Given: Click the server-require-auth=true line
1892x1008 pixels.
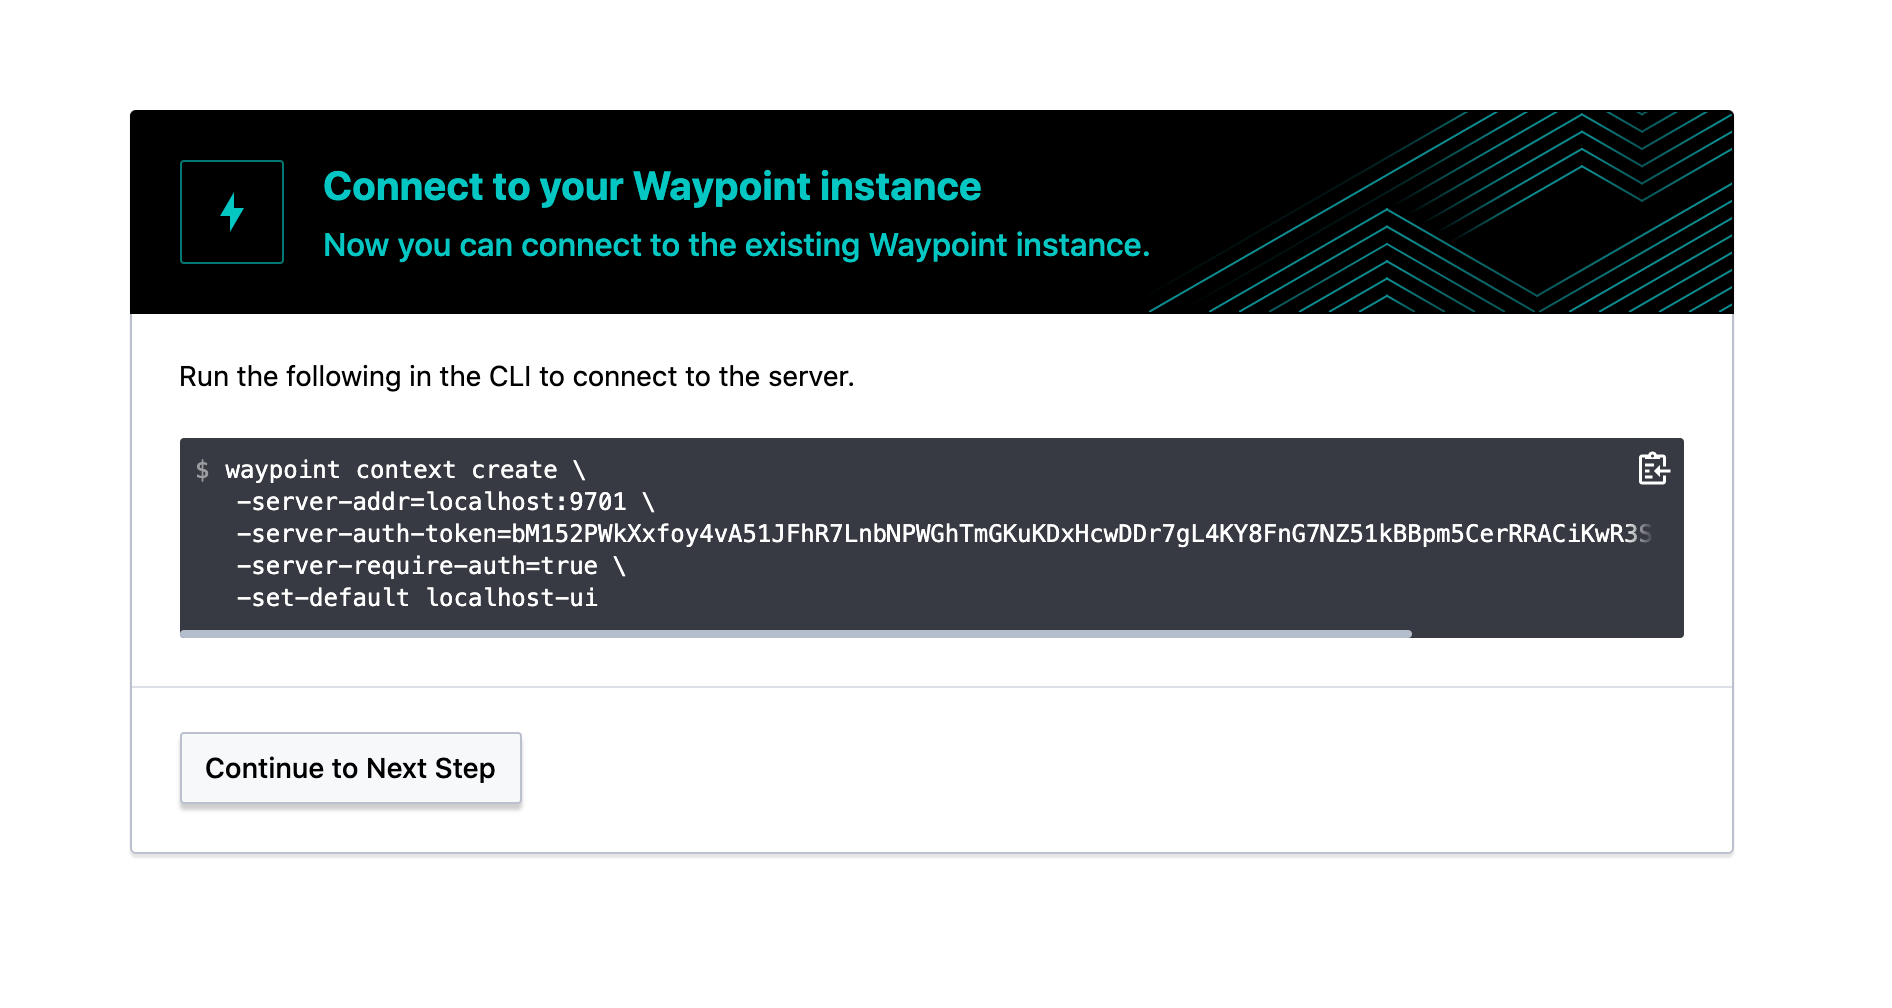Looking at the screenshot, I should click(x=430, y=565).
